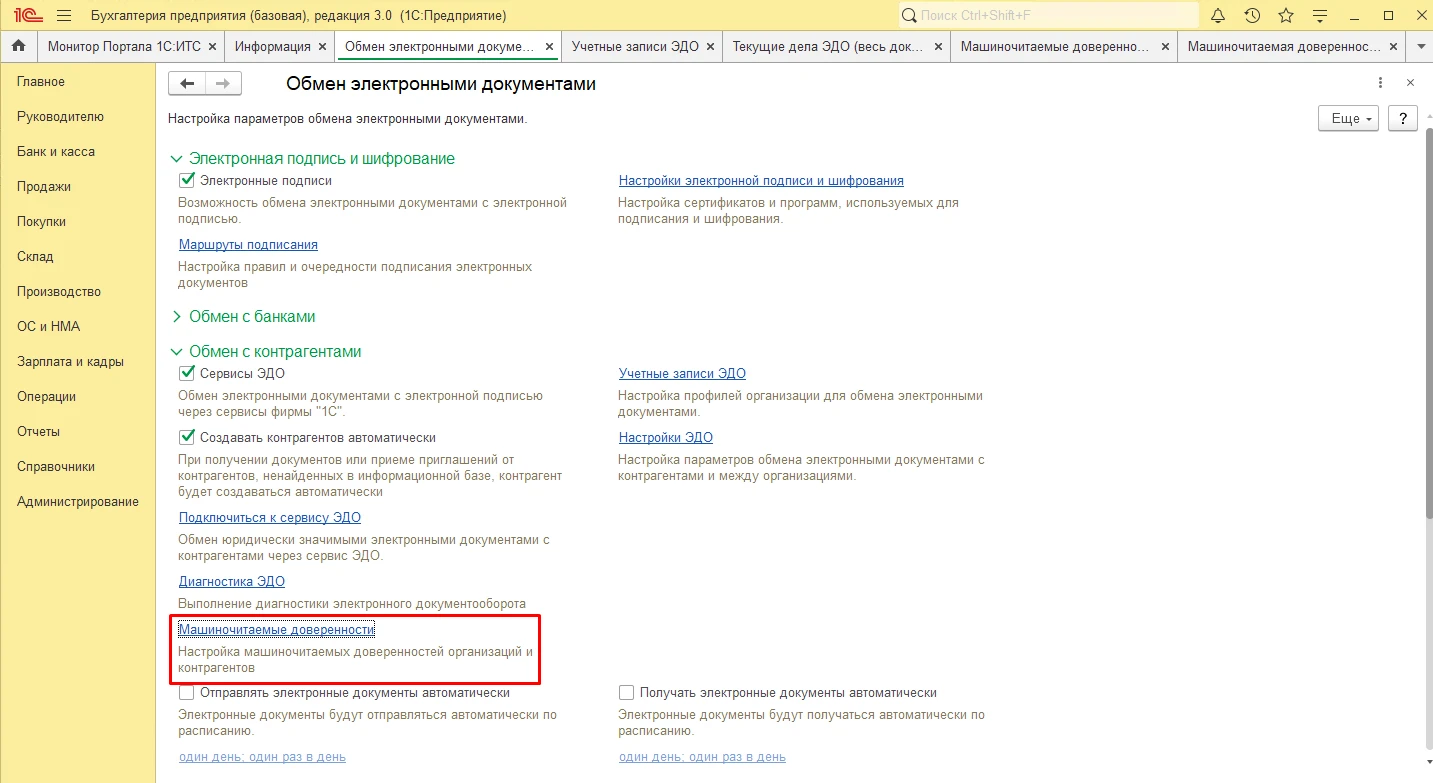Open Отчеты section in sidebar

click(38, 432)
